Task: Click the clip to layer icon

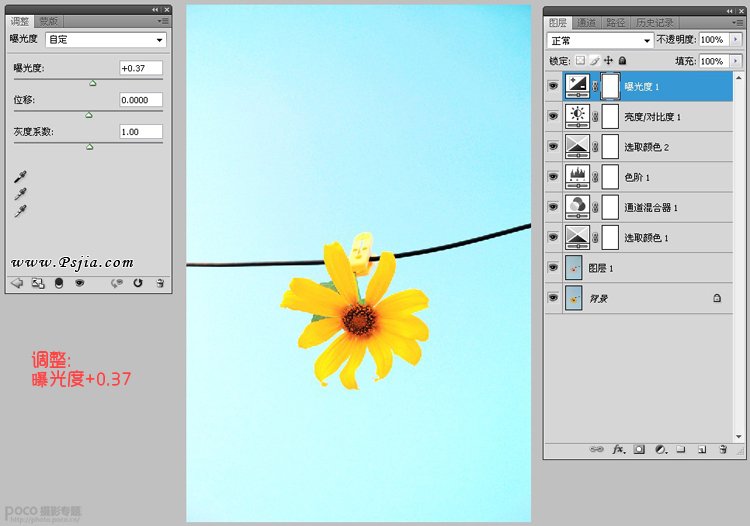Action: pyautogui.click(x=59, y=283)
